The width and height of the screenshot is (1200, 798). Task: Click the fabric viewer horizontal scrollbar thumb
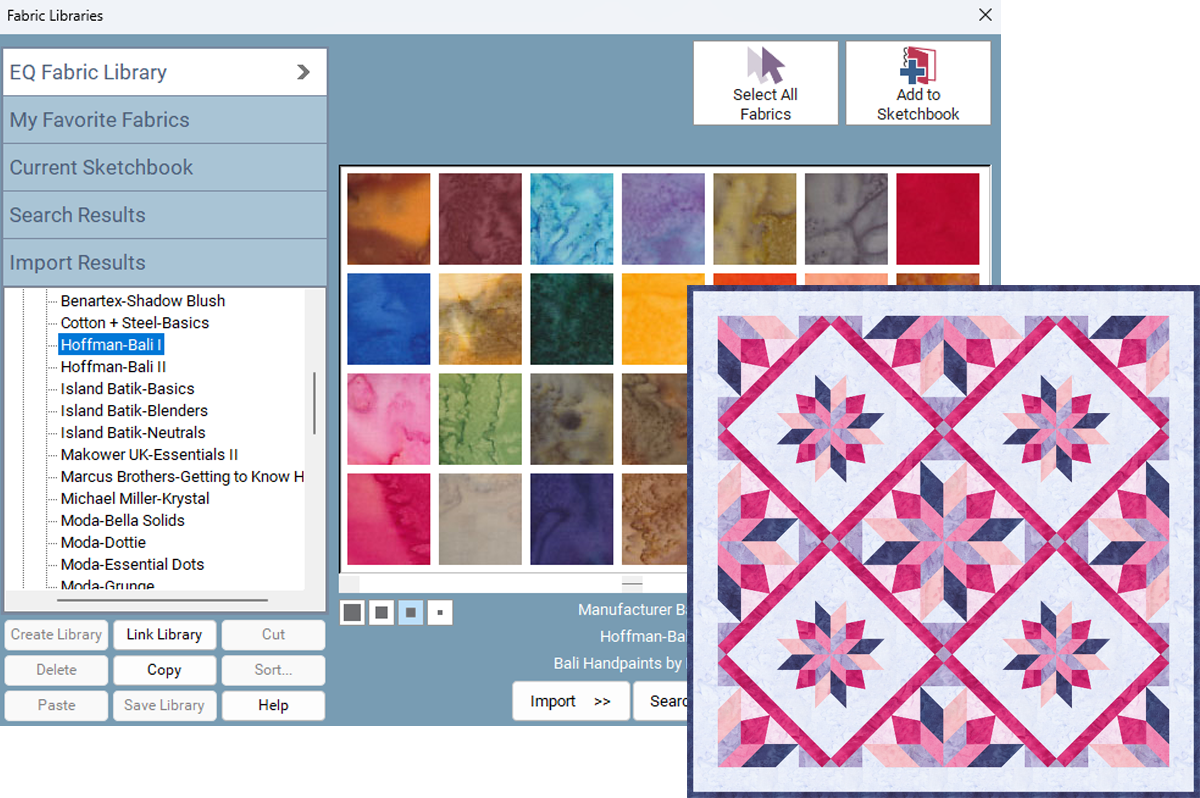pyautogui.click(x=632, y=583)
